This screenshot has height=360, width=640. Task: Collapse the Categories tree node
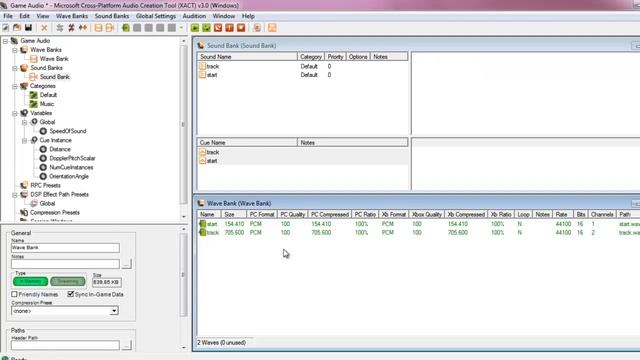point(15,86)
